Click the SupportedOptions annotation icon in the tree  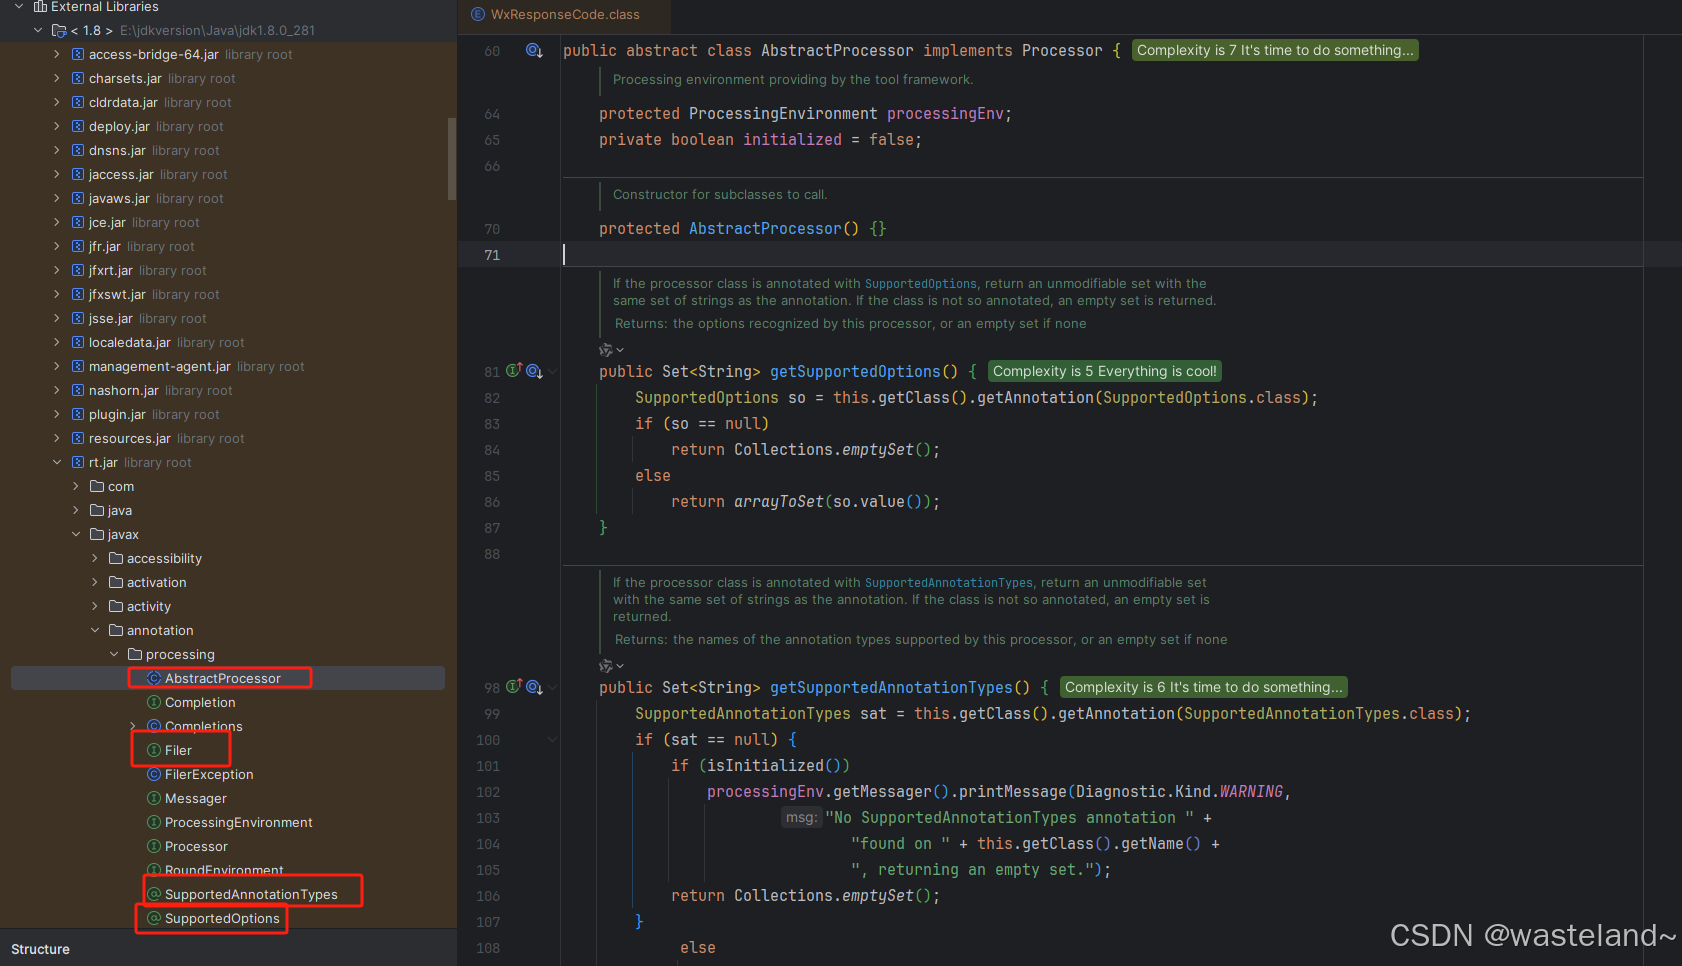(154, 919)
